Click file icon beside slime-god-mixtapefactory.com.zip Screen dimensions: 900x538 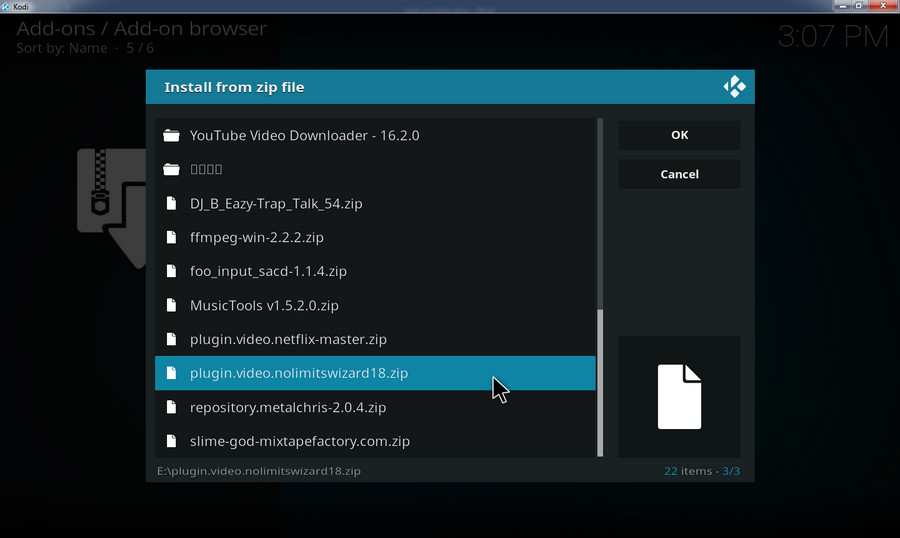coord(171,441)
